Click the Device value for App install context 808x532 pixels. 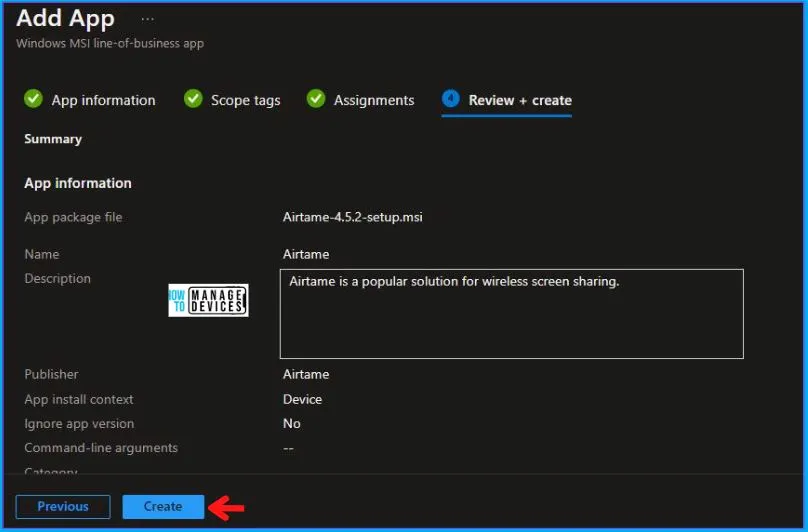302,399
